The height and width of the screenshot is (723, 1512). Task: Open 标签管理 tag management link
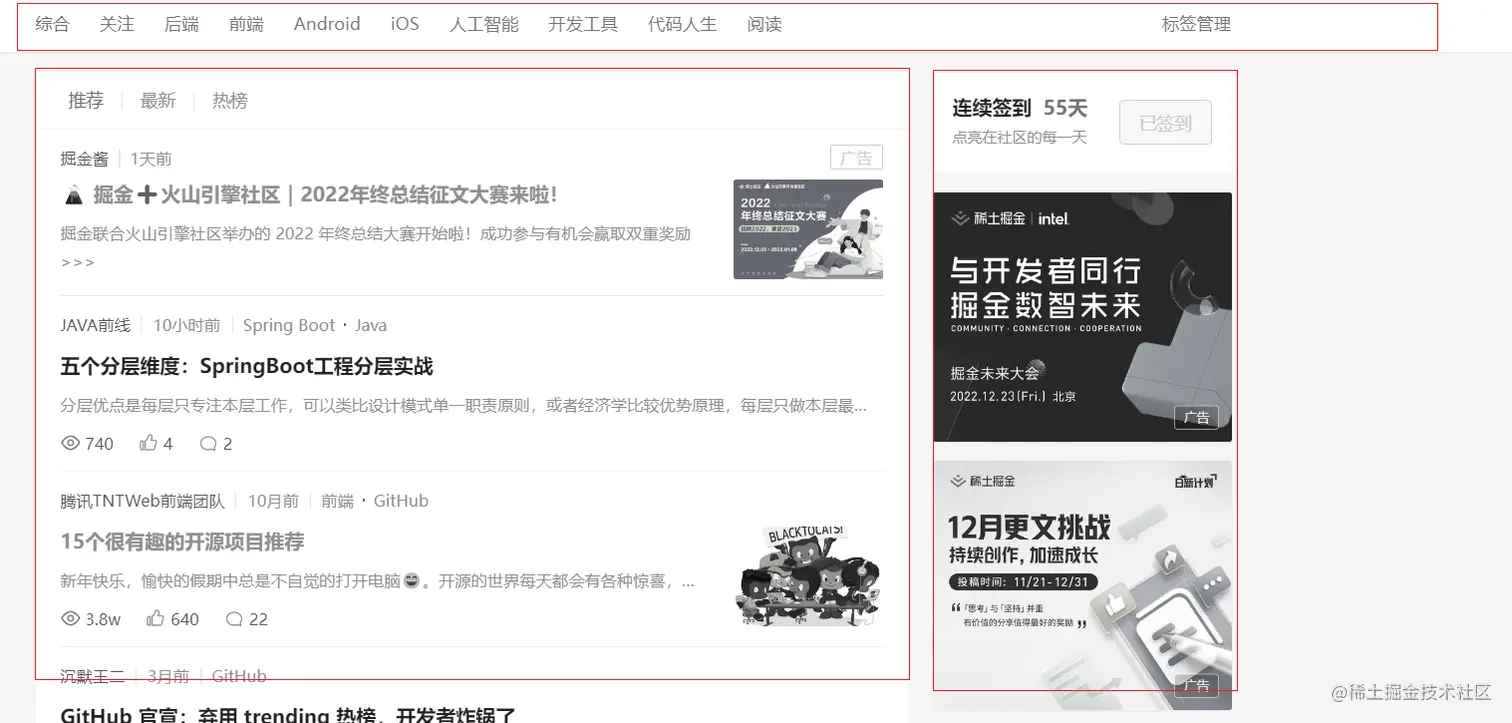(x=1196, y=24)
